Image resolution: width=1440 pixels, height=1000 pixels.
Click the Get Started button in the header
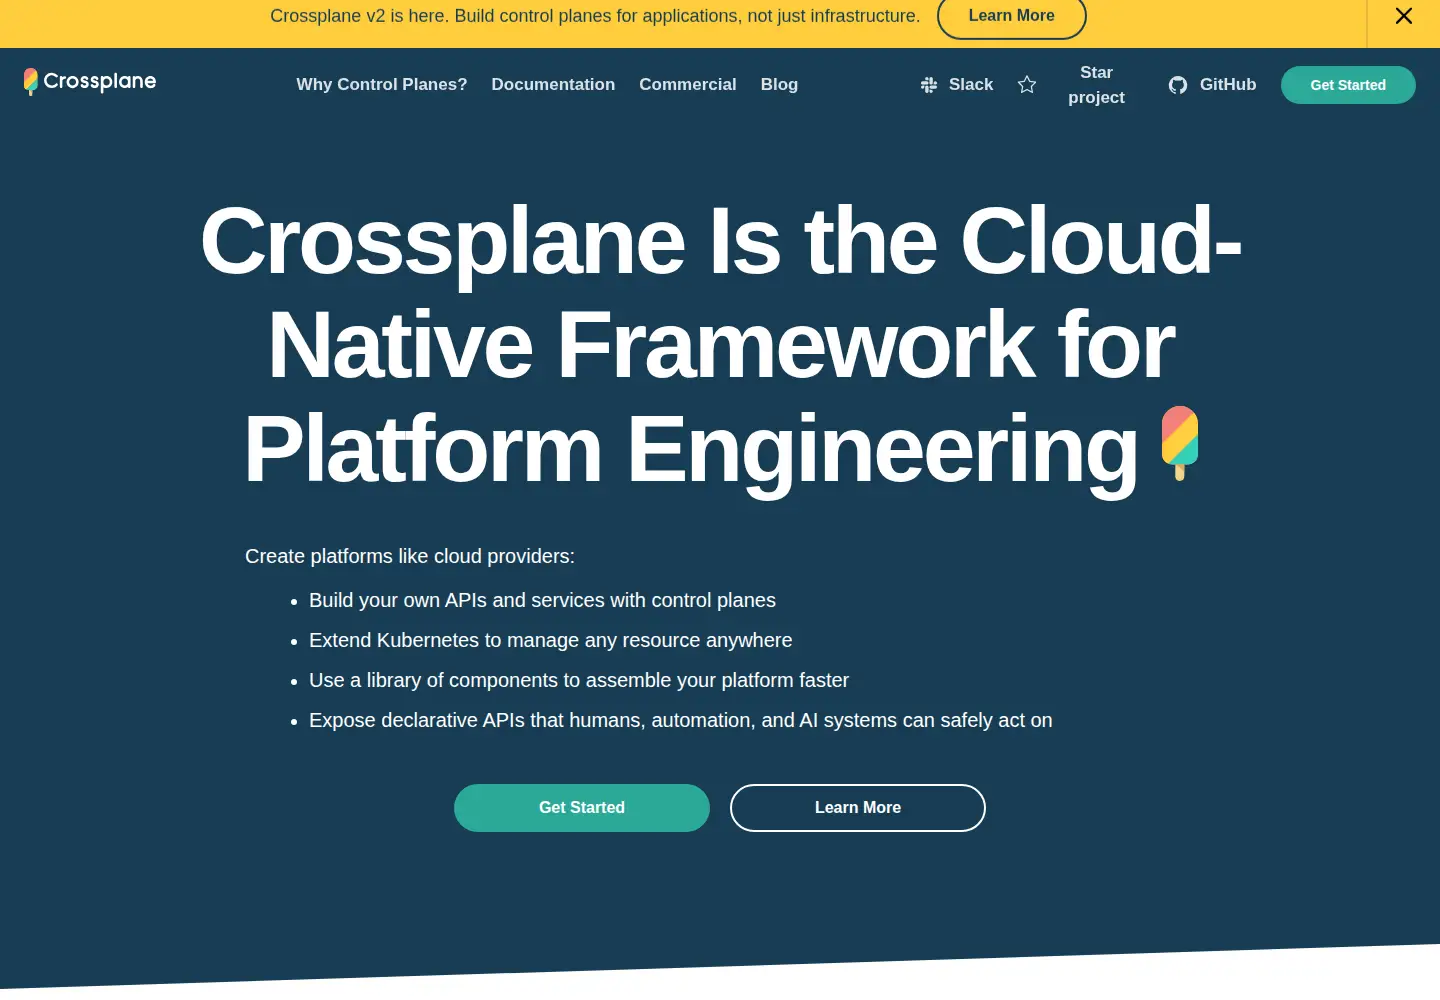[1348, 85]
